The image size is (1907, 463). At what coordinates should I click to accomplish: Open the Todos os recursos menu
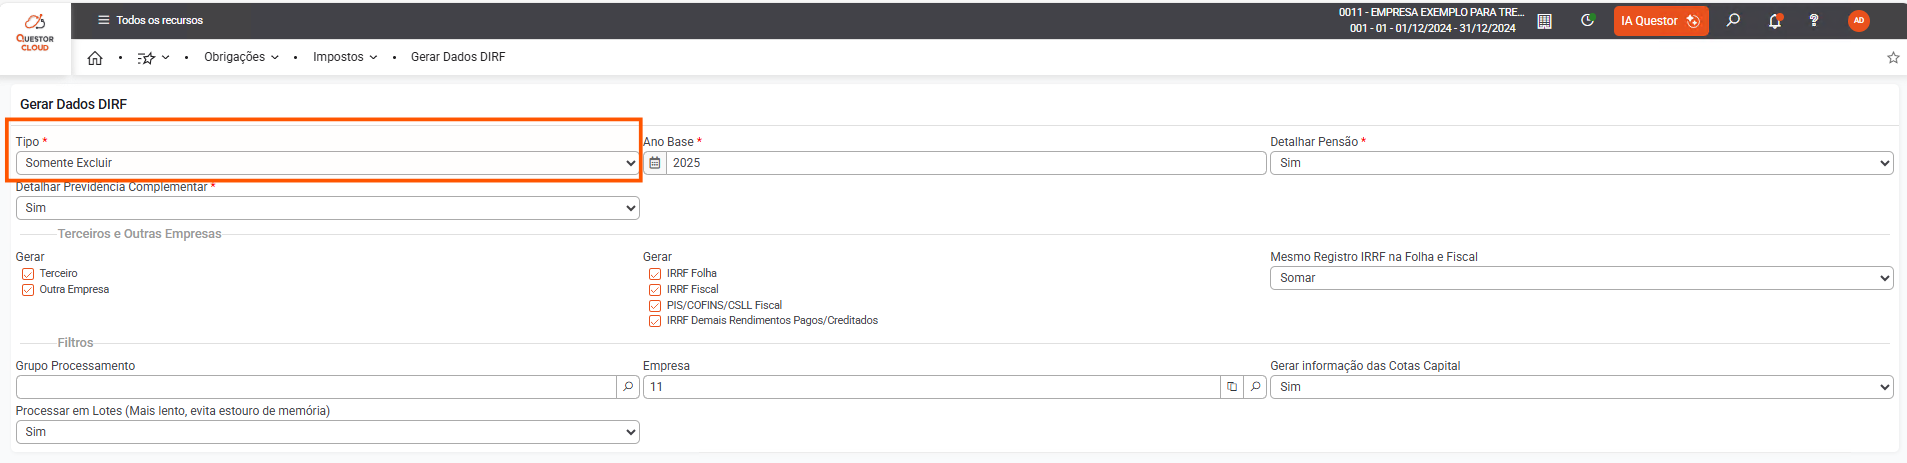(150, 20)
